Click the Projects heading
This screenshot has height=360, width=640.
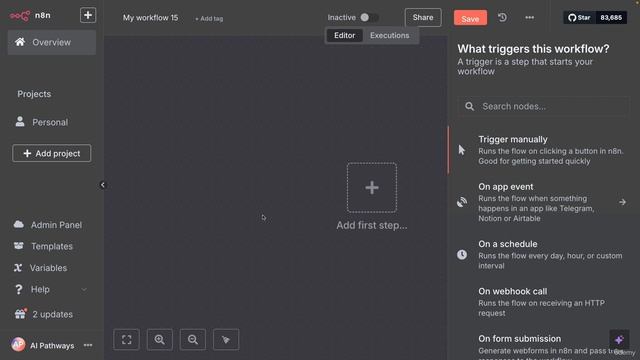[x=34, y=94]
